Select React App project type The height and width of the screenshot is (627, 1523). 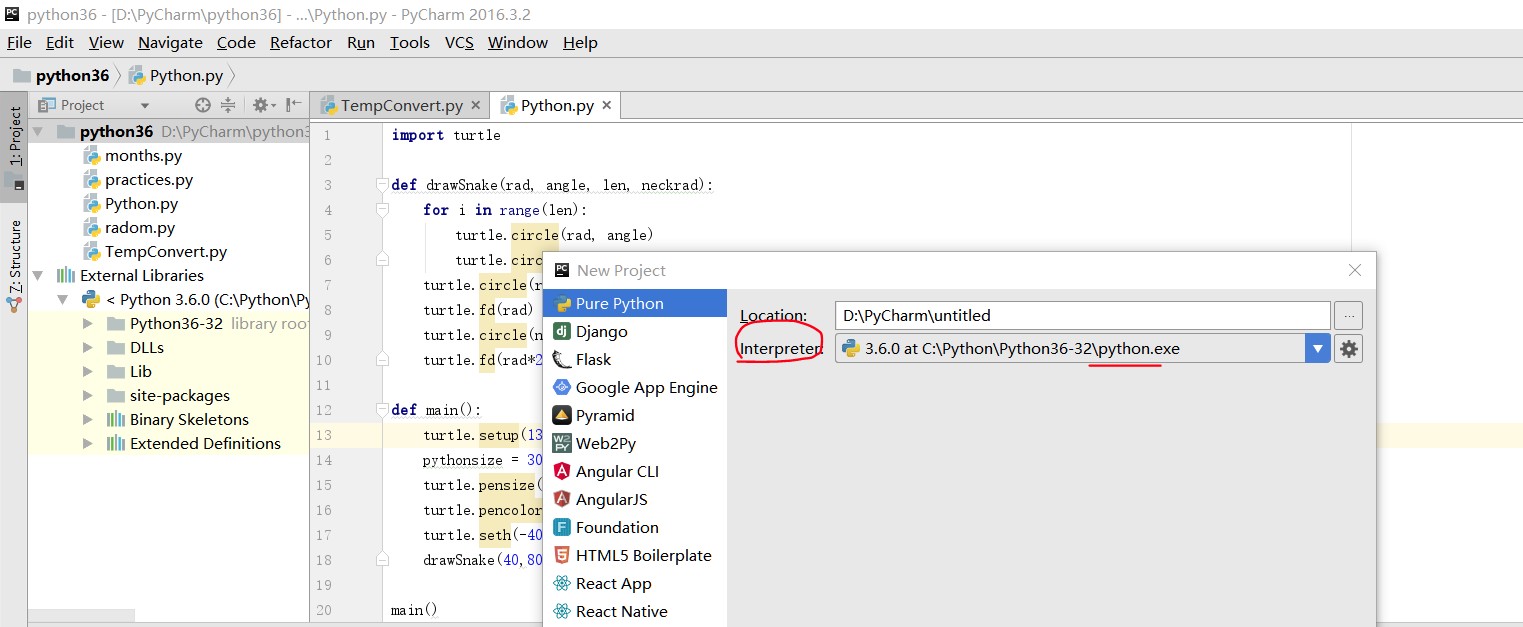pyautogui.click(x=635, y=583)
